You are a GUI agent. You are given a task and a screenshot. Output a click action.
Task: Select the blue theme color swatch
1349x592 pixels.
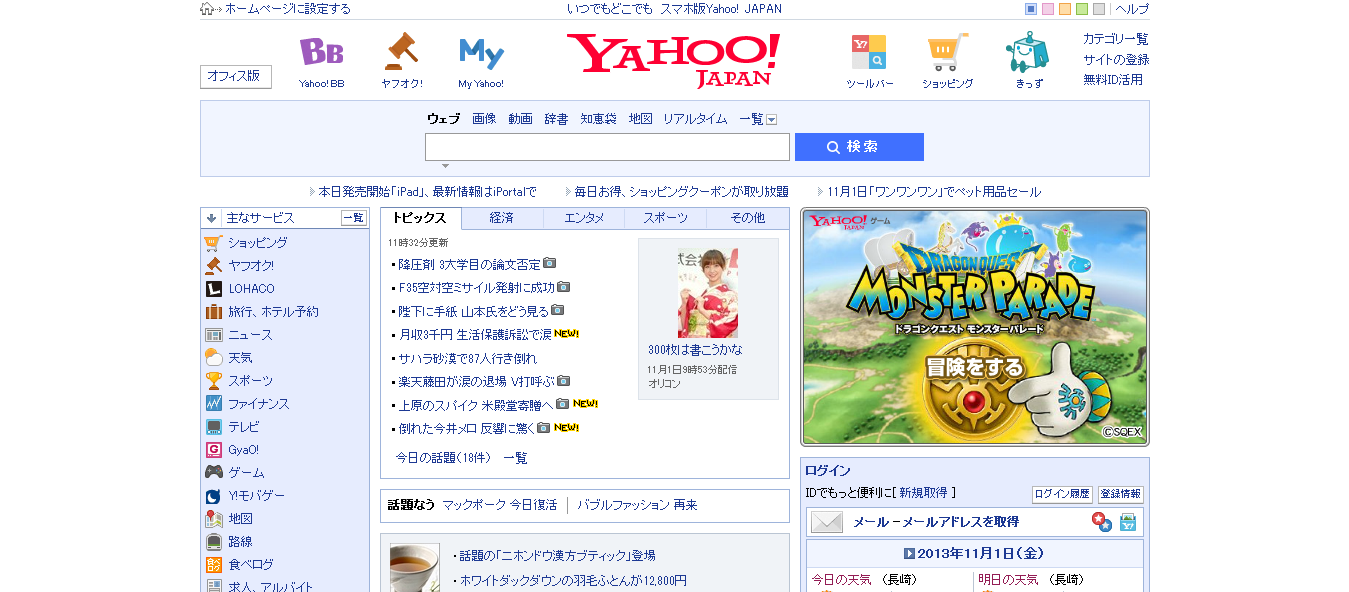click(x=1031, y=9)
